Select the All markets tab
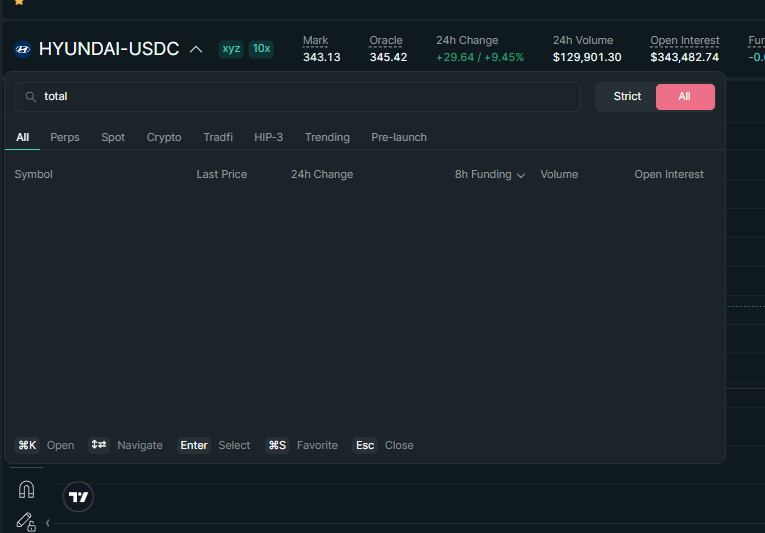 coord(22,138)
